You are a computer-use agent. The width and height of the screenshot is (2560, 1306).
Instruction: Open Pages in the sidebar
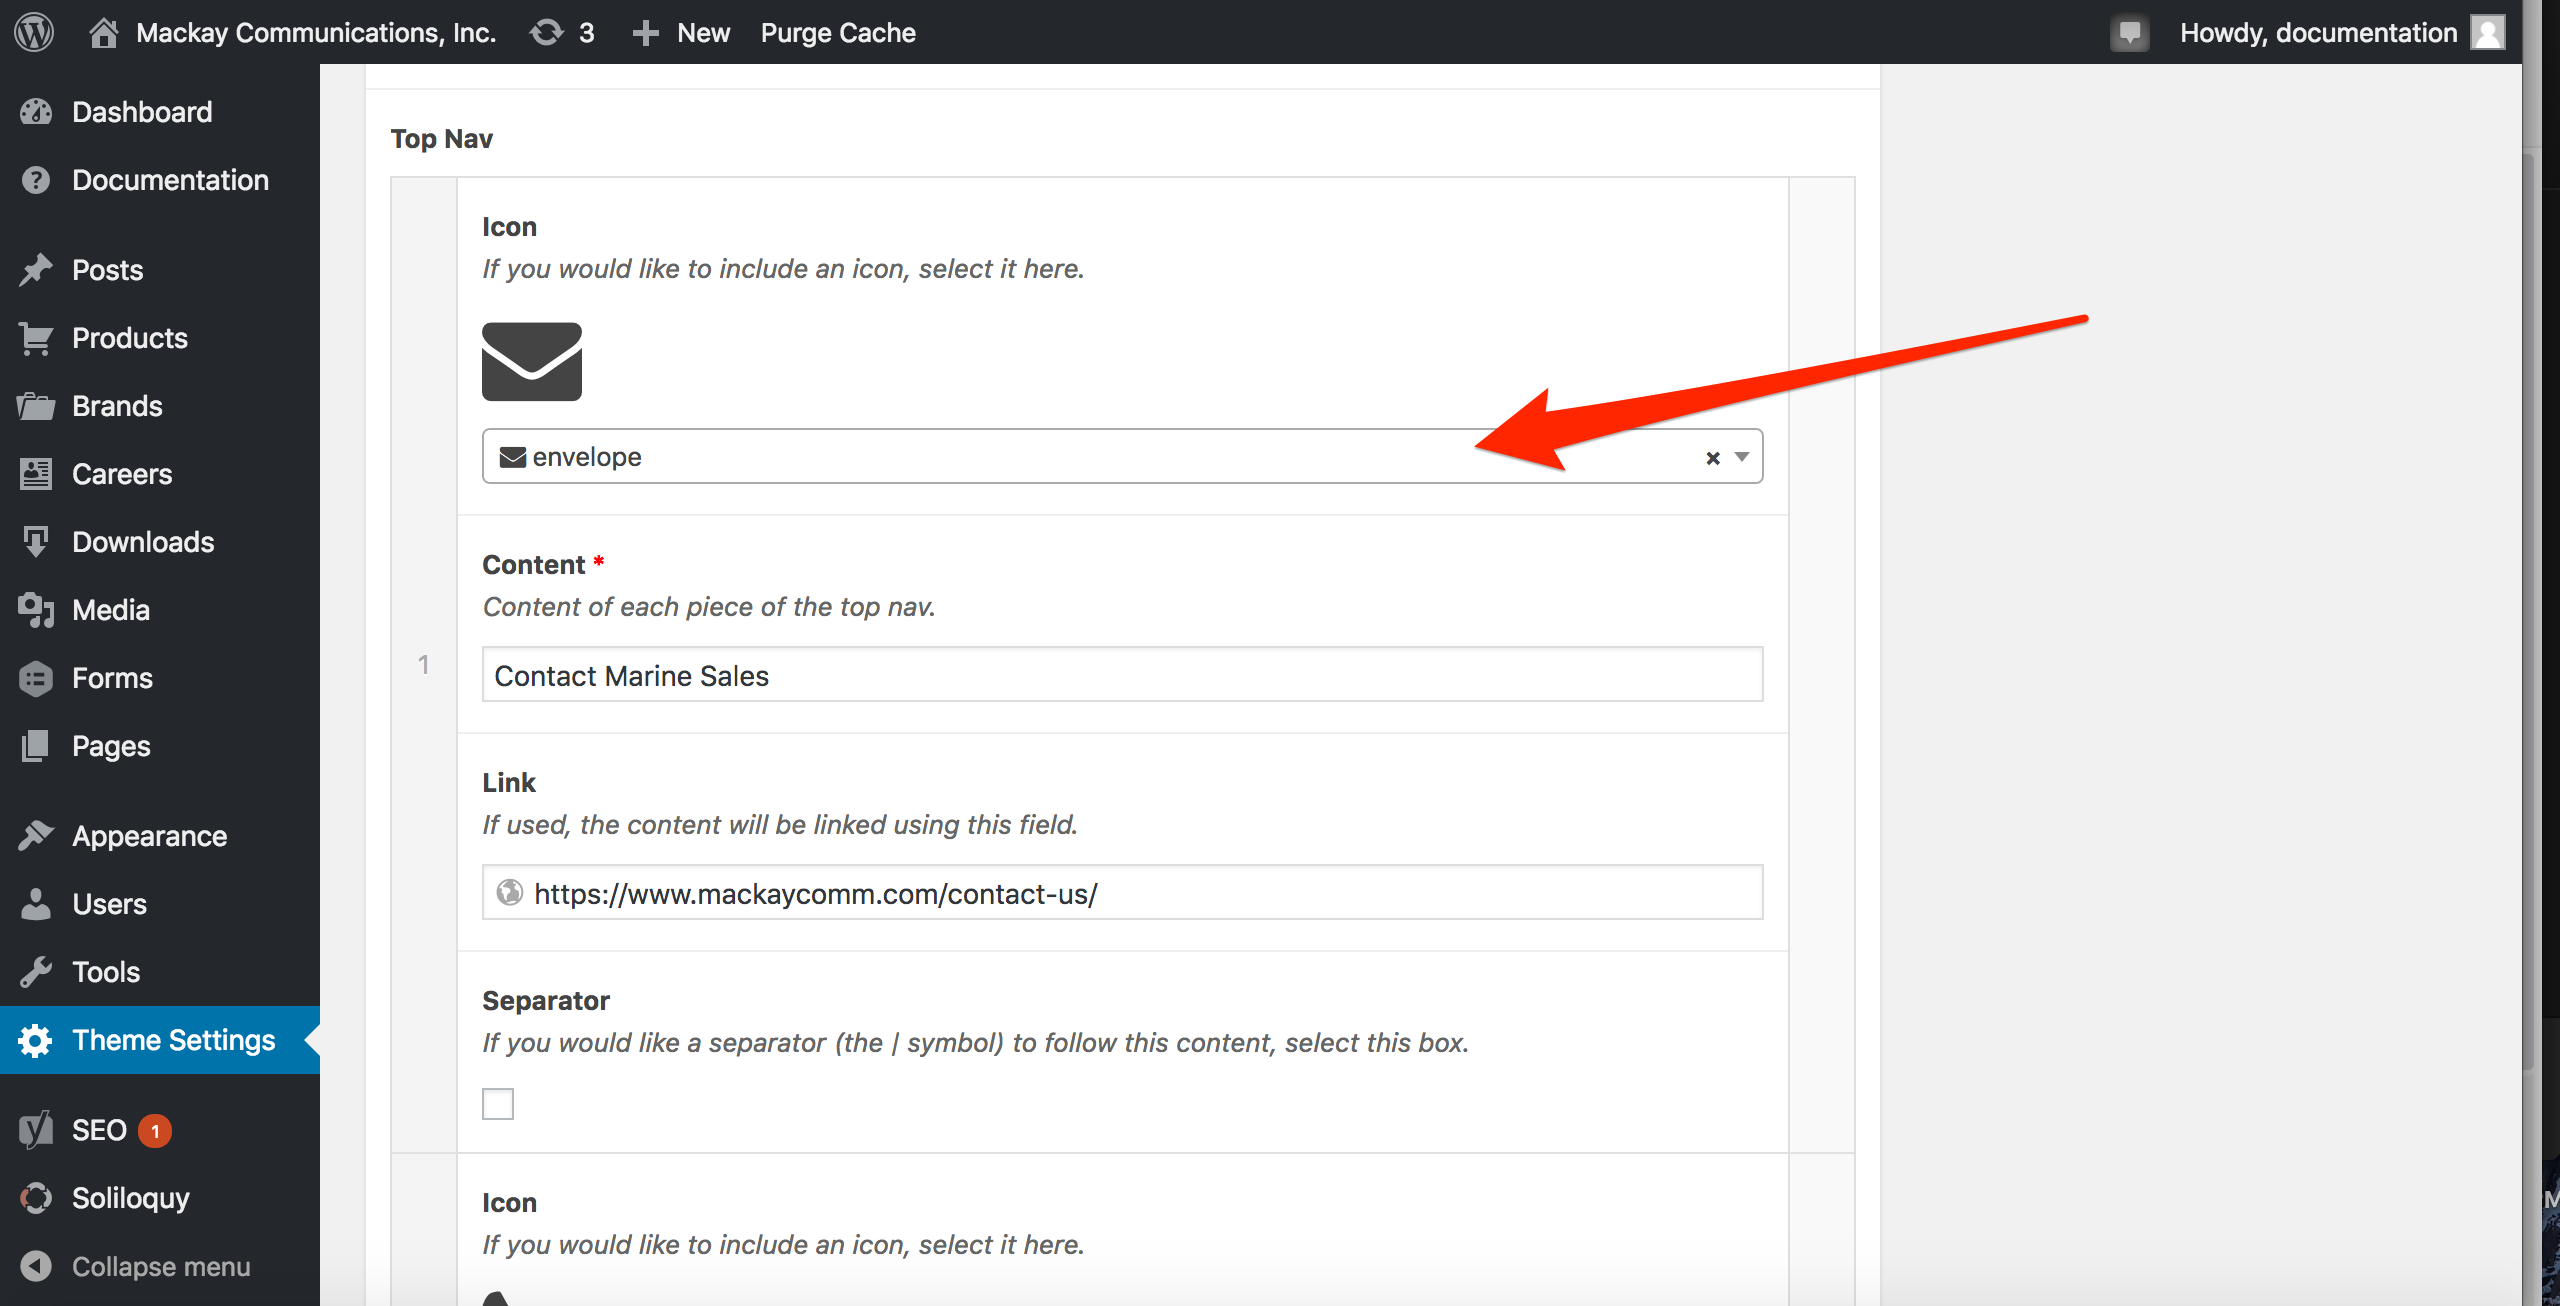tap(160, 746)
